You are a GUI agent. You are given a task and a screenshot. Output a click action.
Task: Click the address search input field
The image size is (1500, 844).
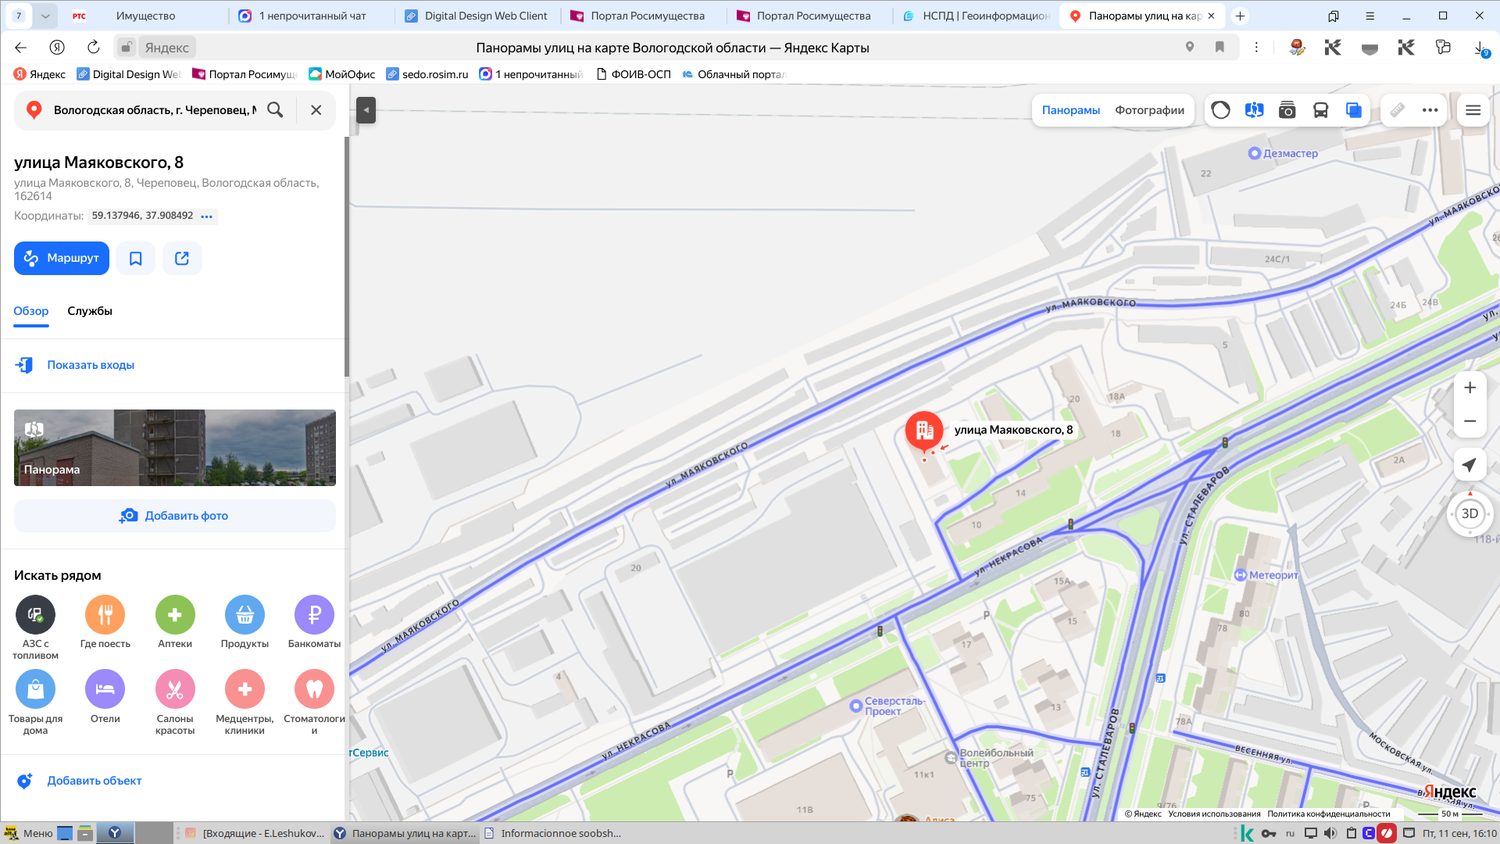point(155,110)
